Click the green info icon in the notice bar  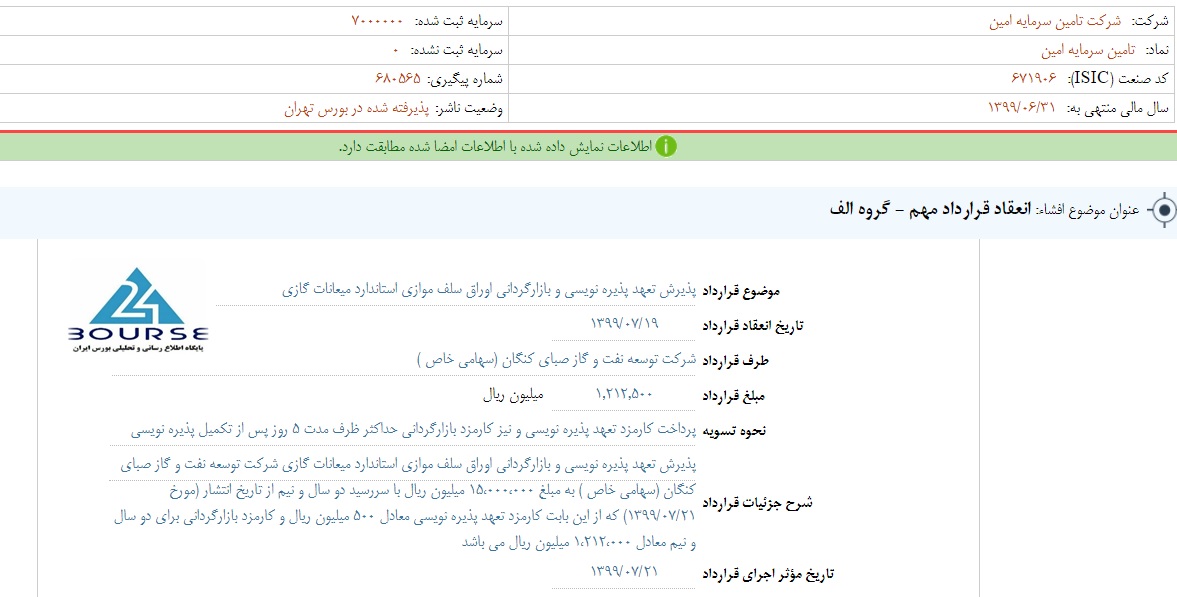click(x=665, y=146)
